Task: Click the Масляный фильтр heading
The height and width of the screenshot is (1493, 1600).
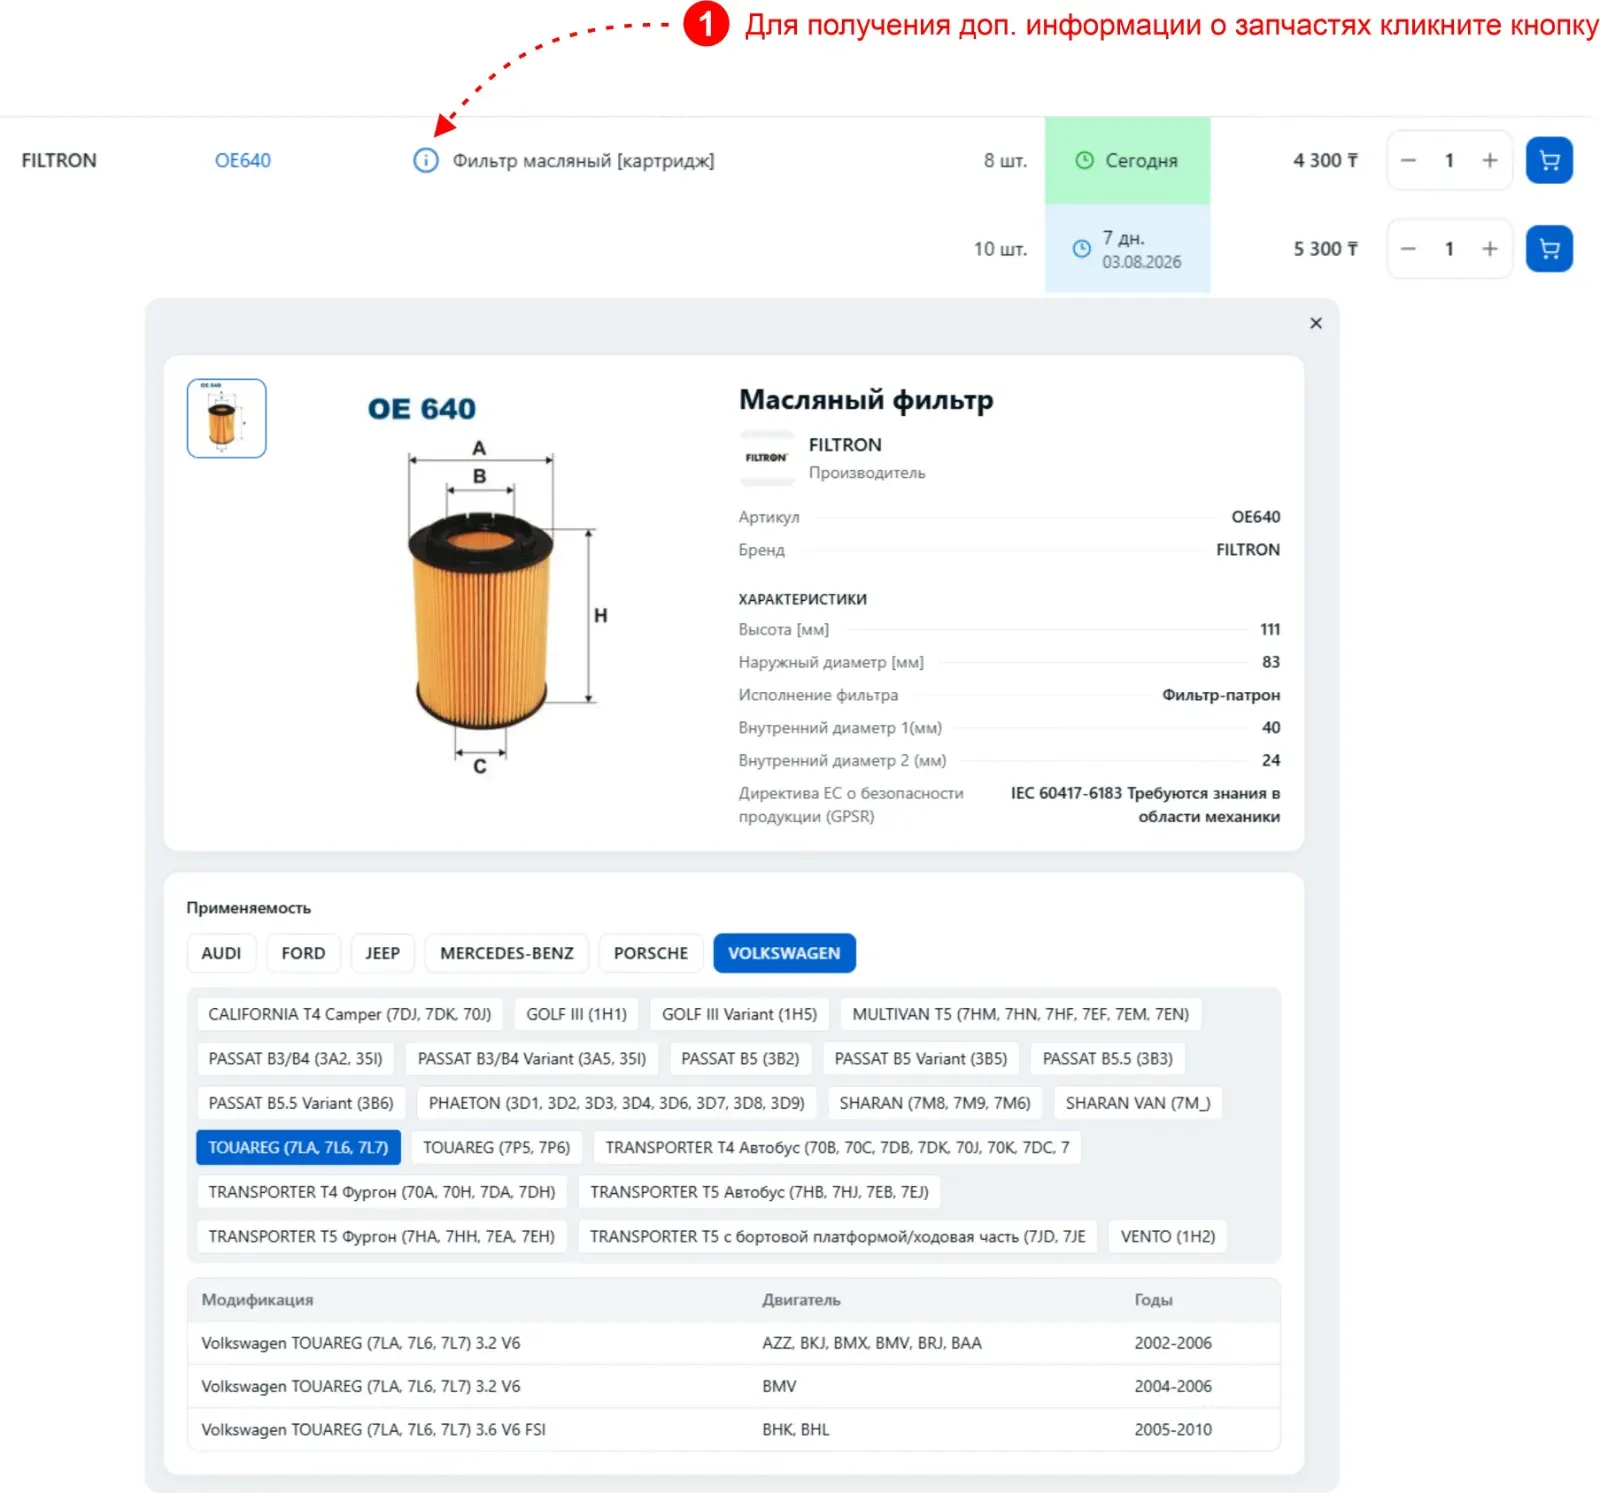Action: pos(866,400)
